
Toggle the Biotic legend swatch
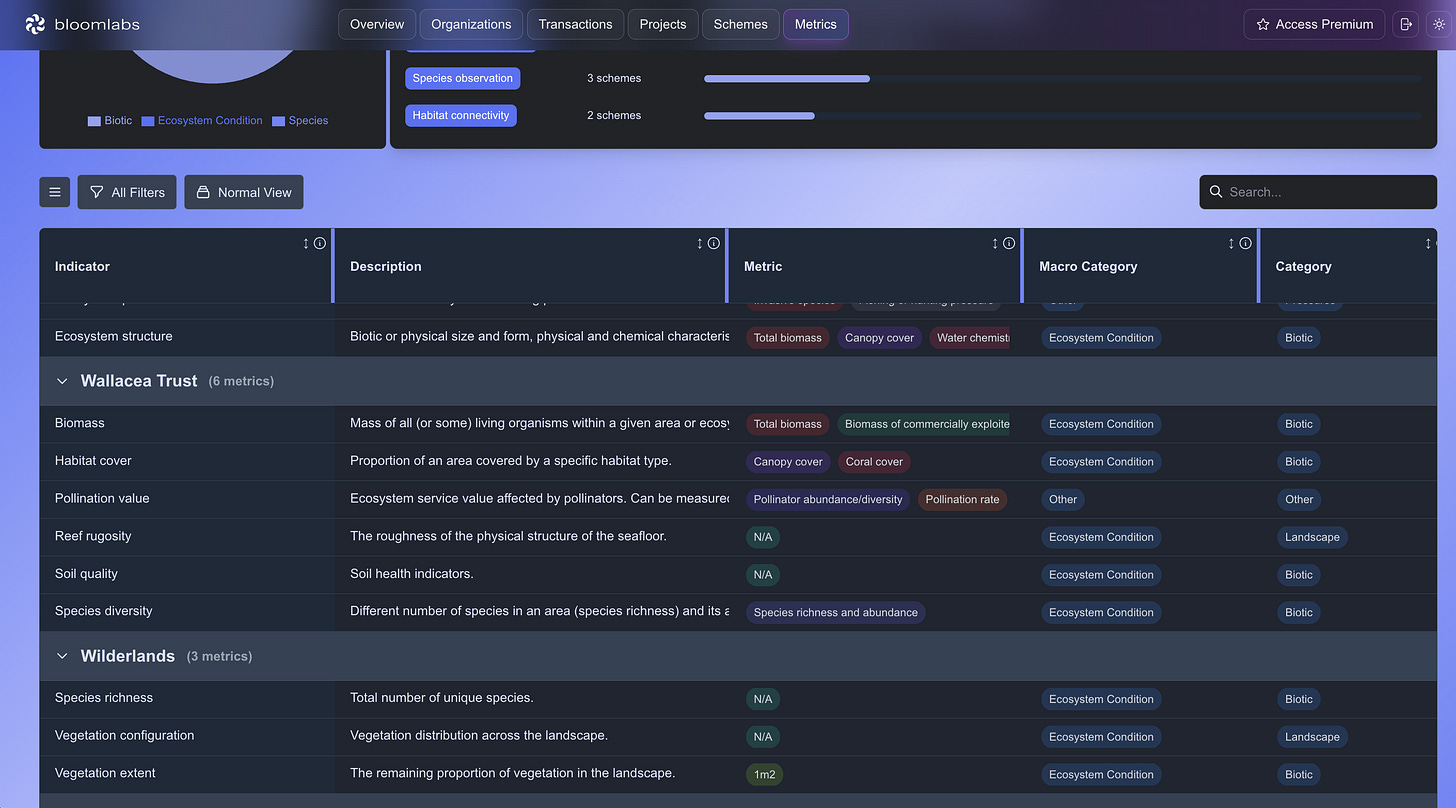pyautogui.click(x=94, y=121)
